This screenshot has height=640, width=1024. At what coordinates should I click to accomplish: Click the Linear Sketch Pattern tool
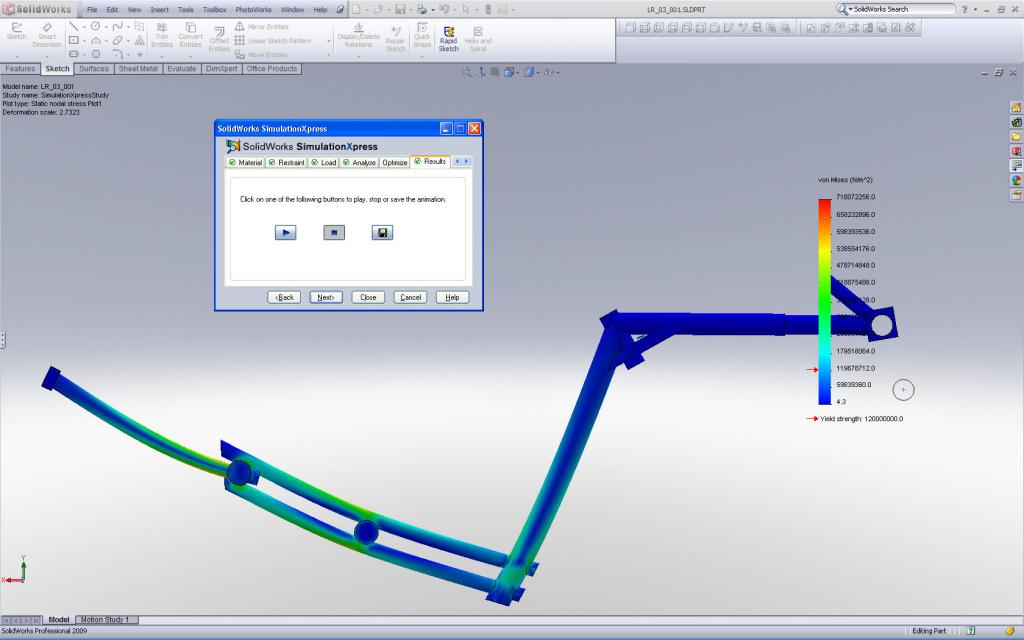pos(273,40)
